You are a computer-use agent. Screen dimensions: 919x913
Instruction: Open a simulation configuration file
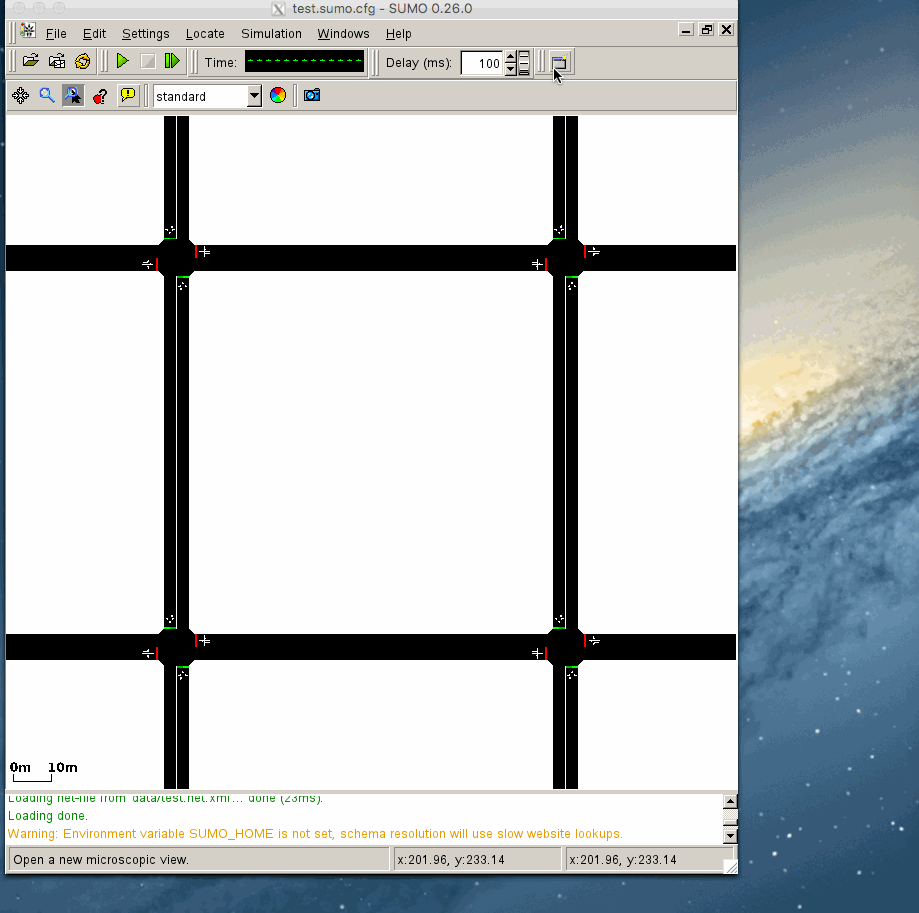pos(30,61)
